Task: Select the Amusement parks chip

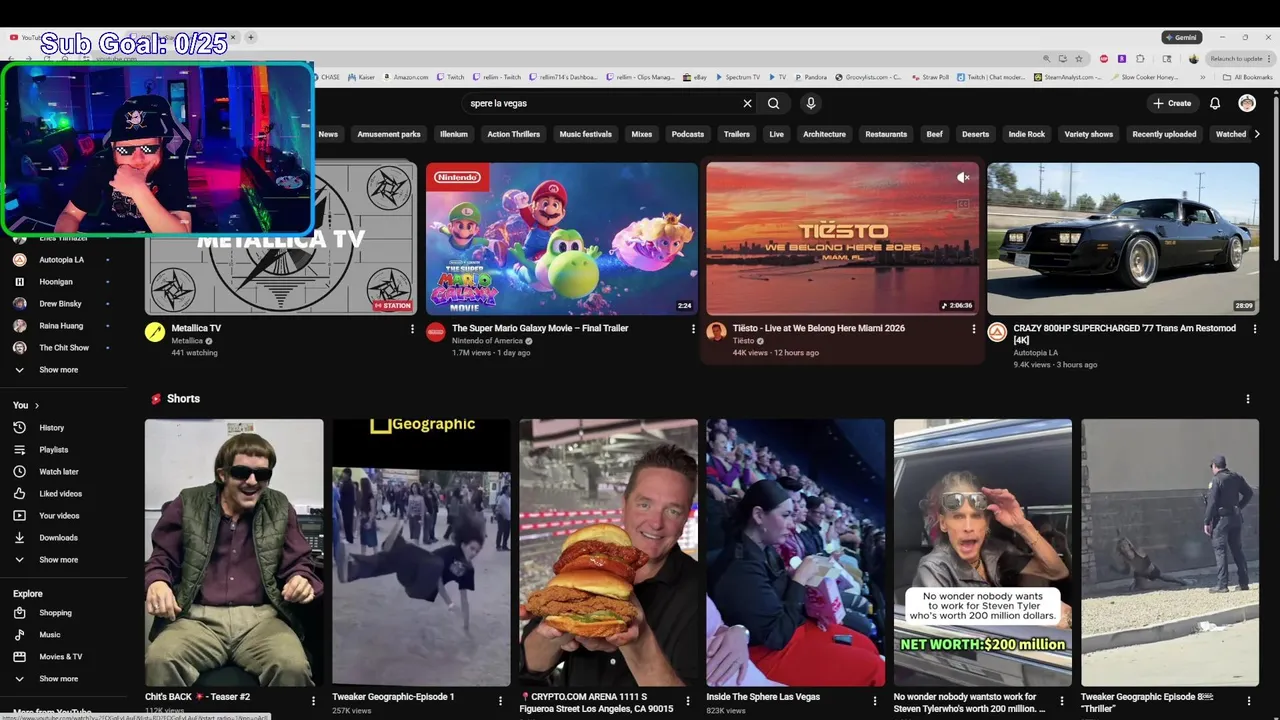Action: pos(389,134)
